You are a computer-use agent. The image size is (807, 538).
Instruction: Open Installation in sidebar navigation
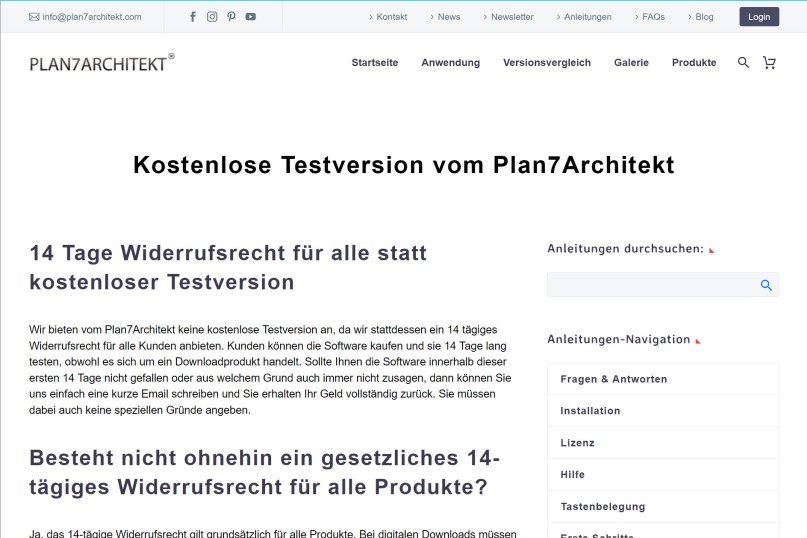(x=663, y=411)
